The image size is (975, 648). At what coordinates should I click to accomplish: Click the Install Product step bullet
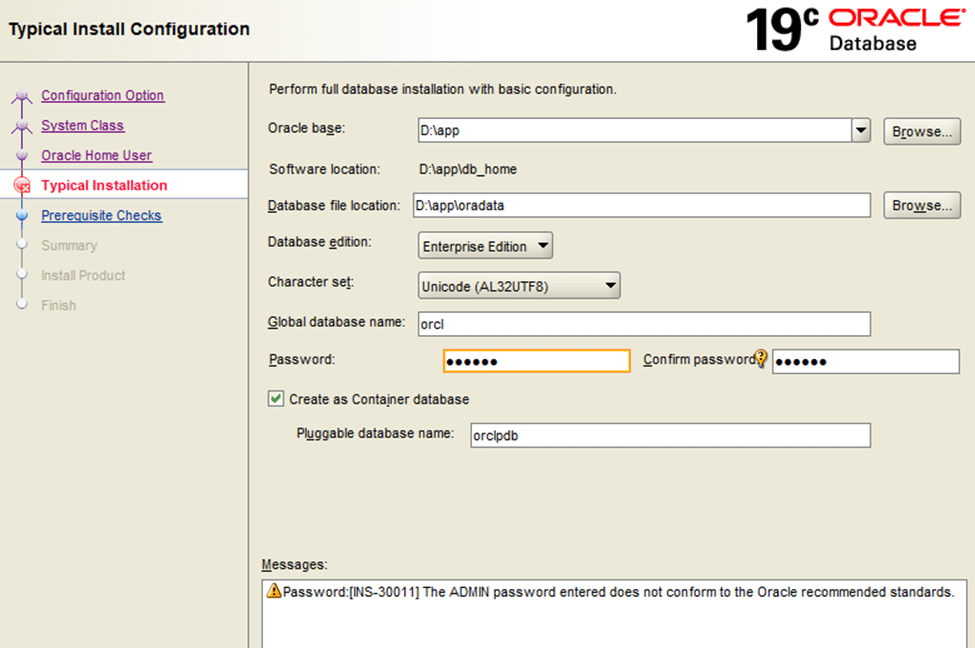pyautogui.click(x=22, y=274)
